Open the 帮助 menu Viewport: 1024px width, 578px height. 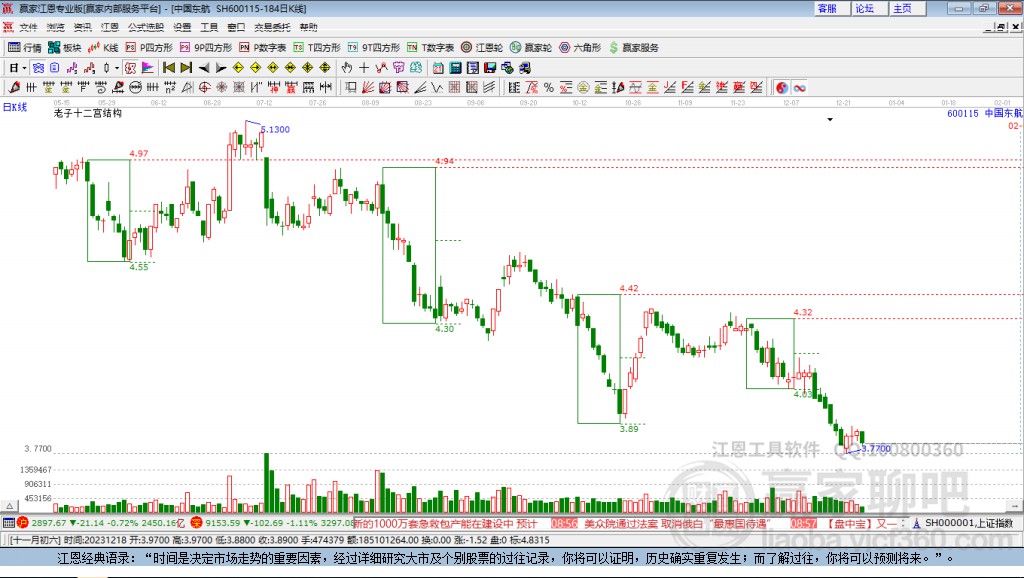click(x=309, y=27)
